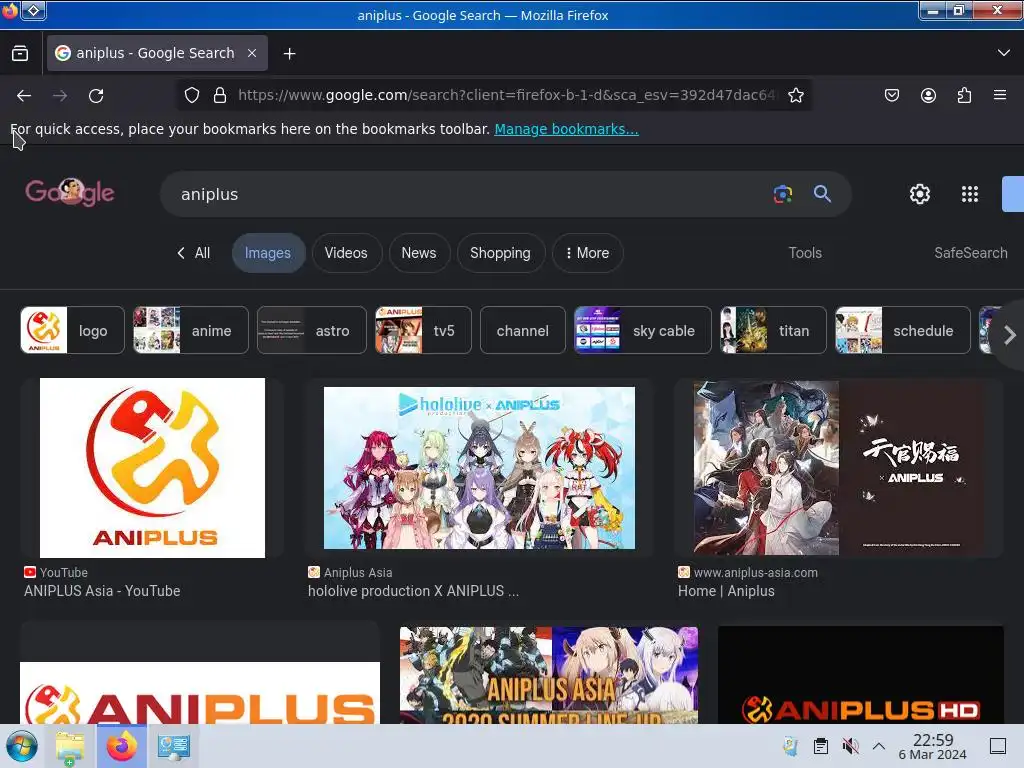Show more filter chips right arrow
This screenshot has width=1024, height=768.
(1010, 335)
